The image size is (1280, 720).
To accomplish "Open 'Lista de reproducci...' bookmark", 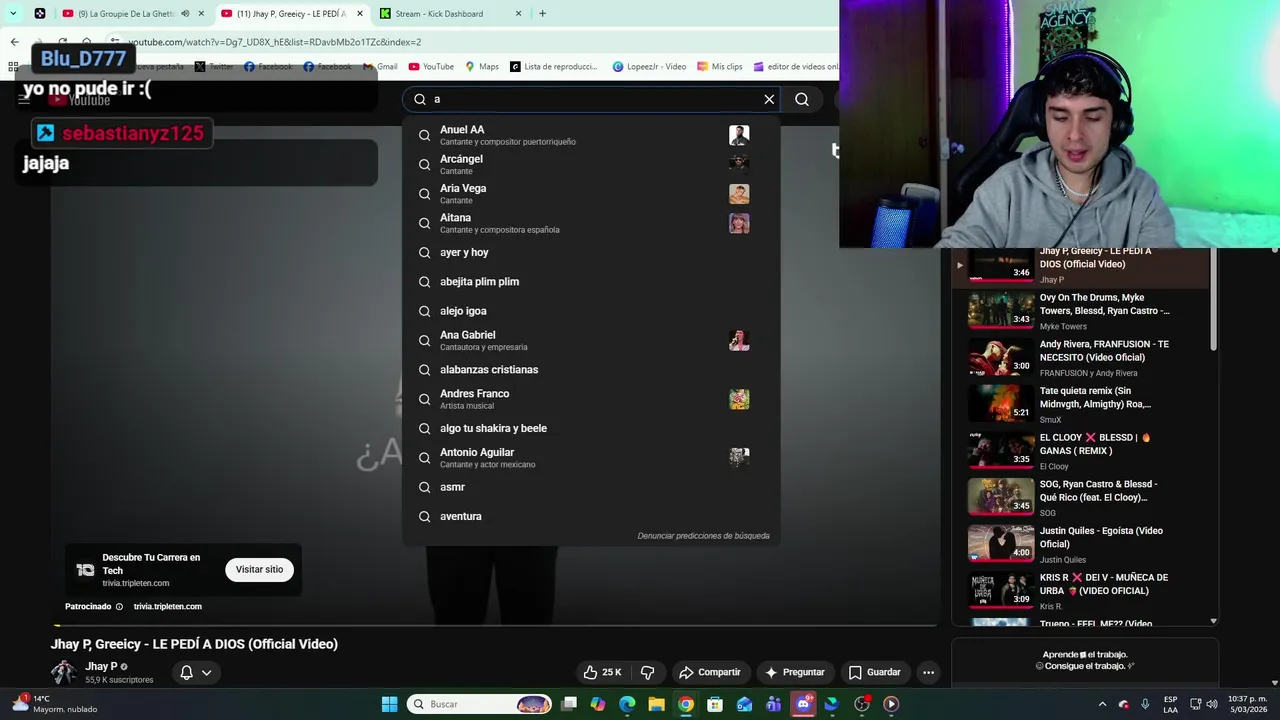I will [553, 67].
